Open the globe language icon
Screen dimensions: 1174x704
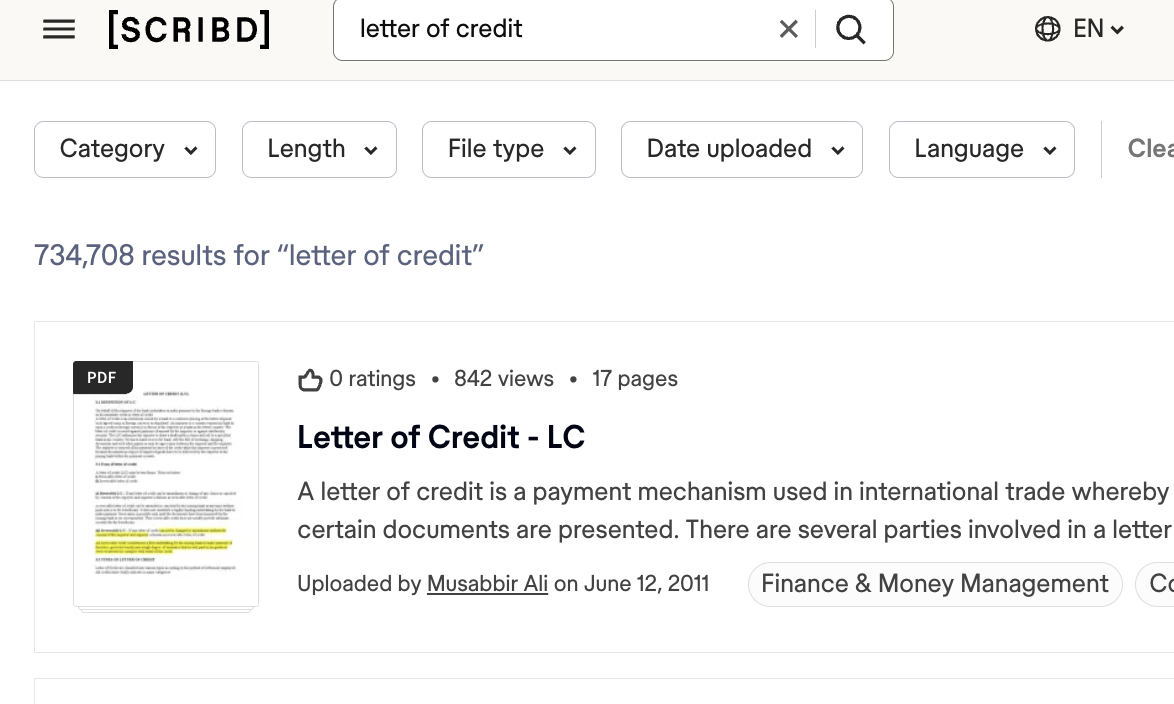(1047, 29)
